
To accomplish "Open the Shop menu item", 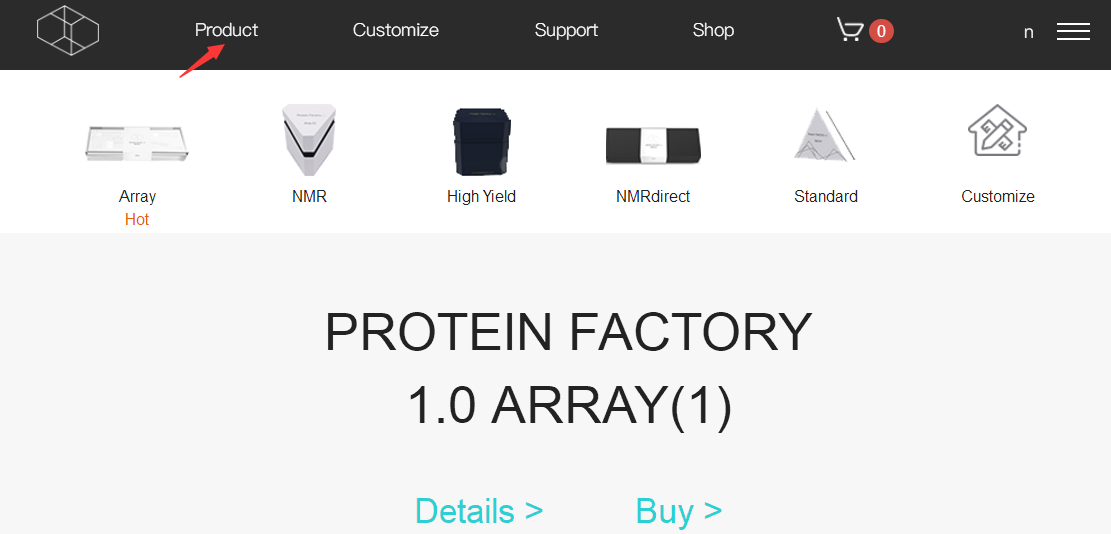I will 714,30.
